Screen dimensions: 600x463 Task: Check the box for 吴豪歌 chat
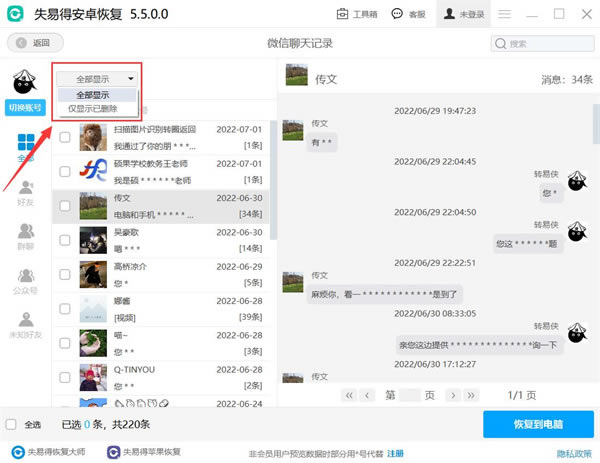tap(65, 240)
